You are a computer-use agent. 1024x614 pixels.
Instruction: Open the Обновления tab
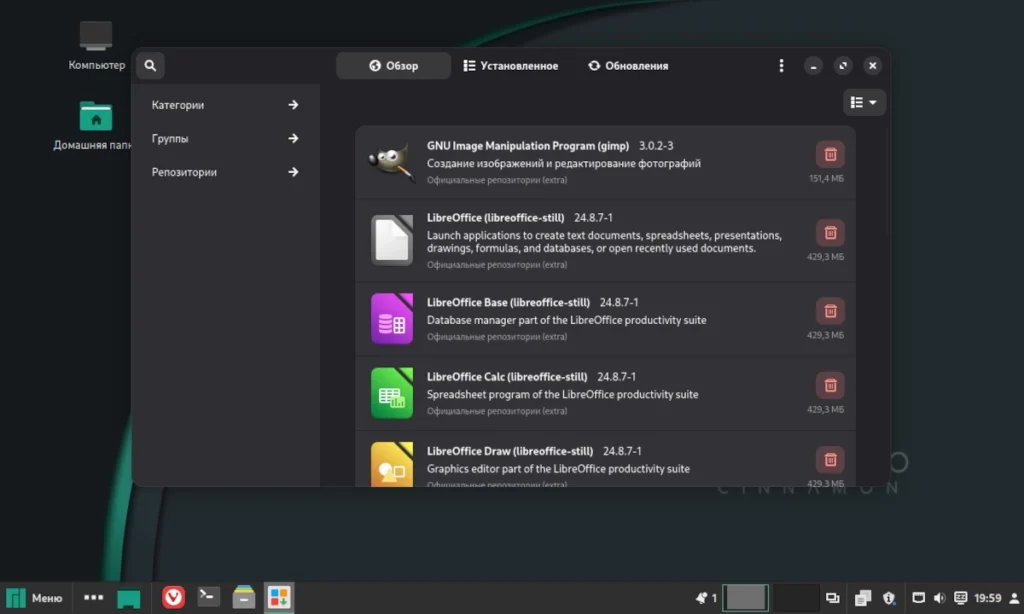coord(628,65)
